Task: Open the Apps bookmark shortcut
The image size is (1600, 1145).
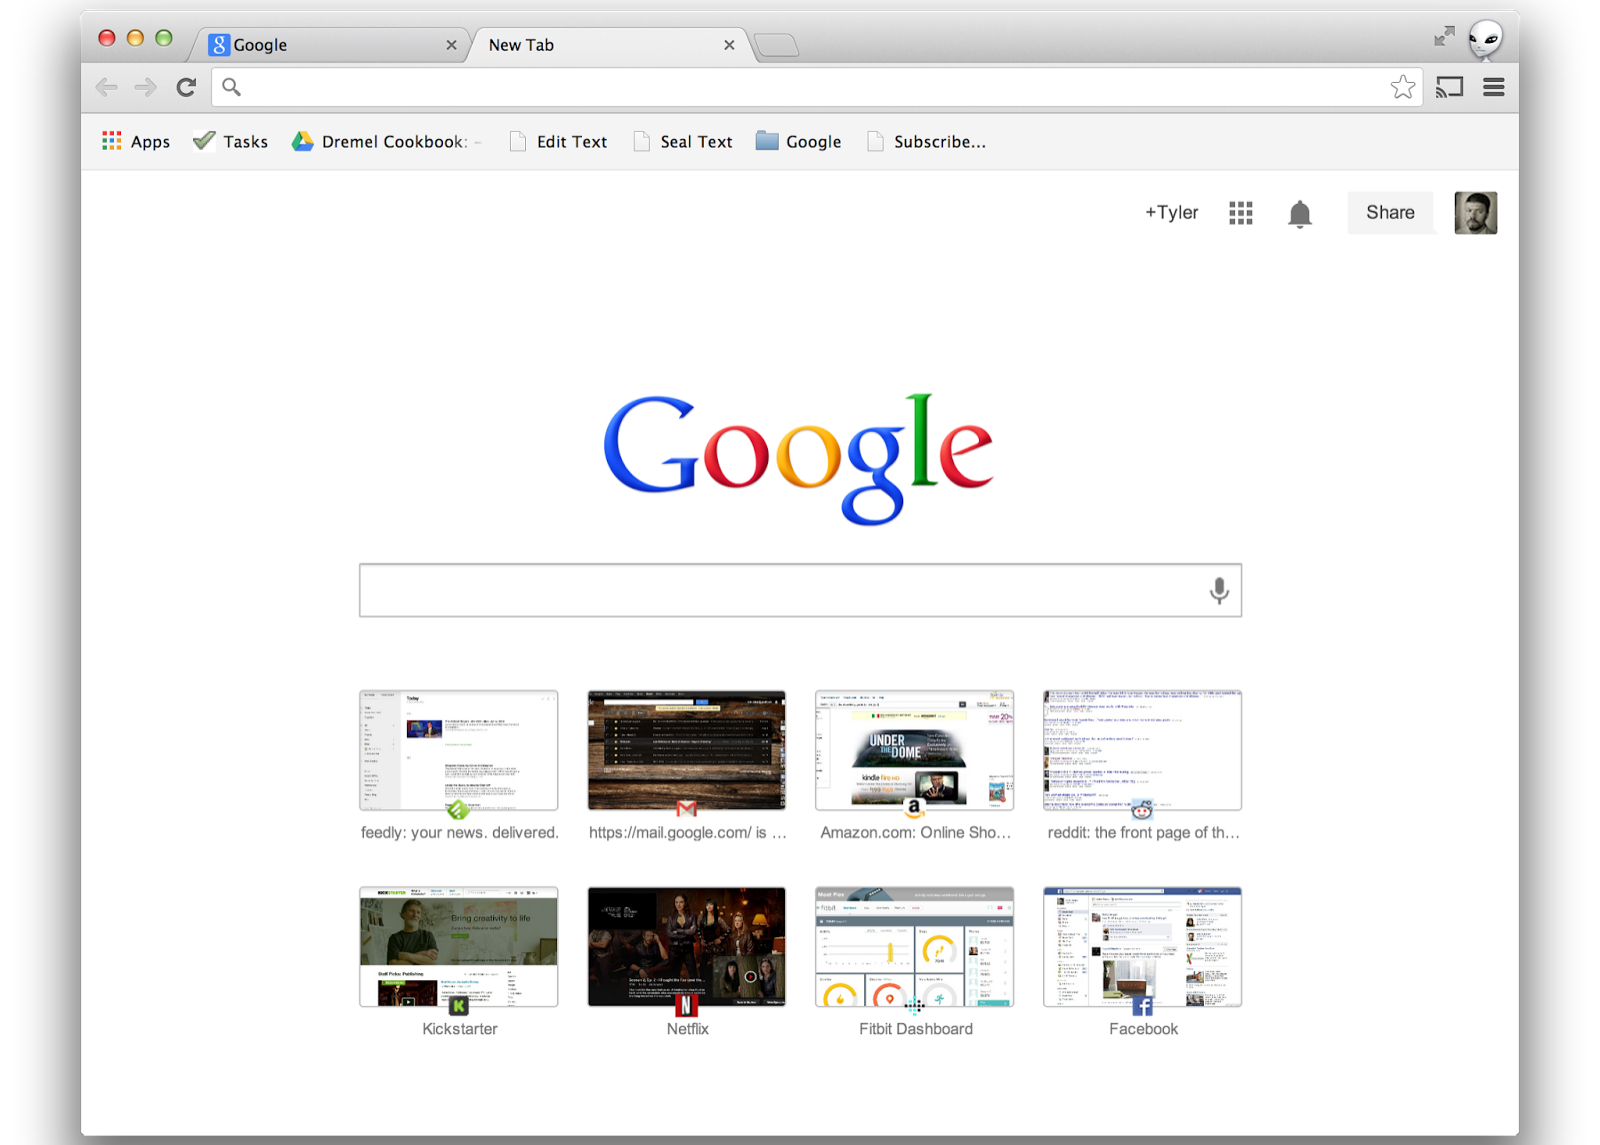Action: (x=136, y=142)
